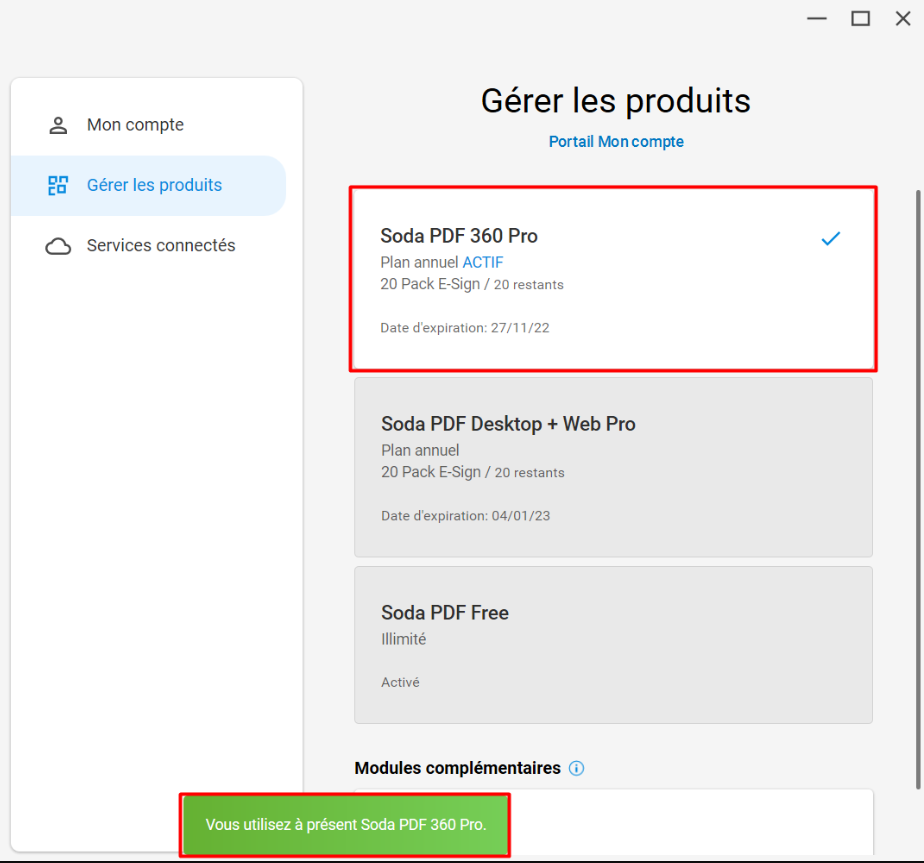This screenshot has width=924, height=863.
Task: Click the 'Activé' status text
Action: point(400,682)
